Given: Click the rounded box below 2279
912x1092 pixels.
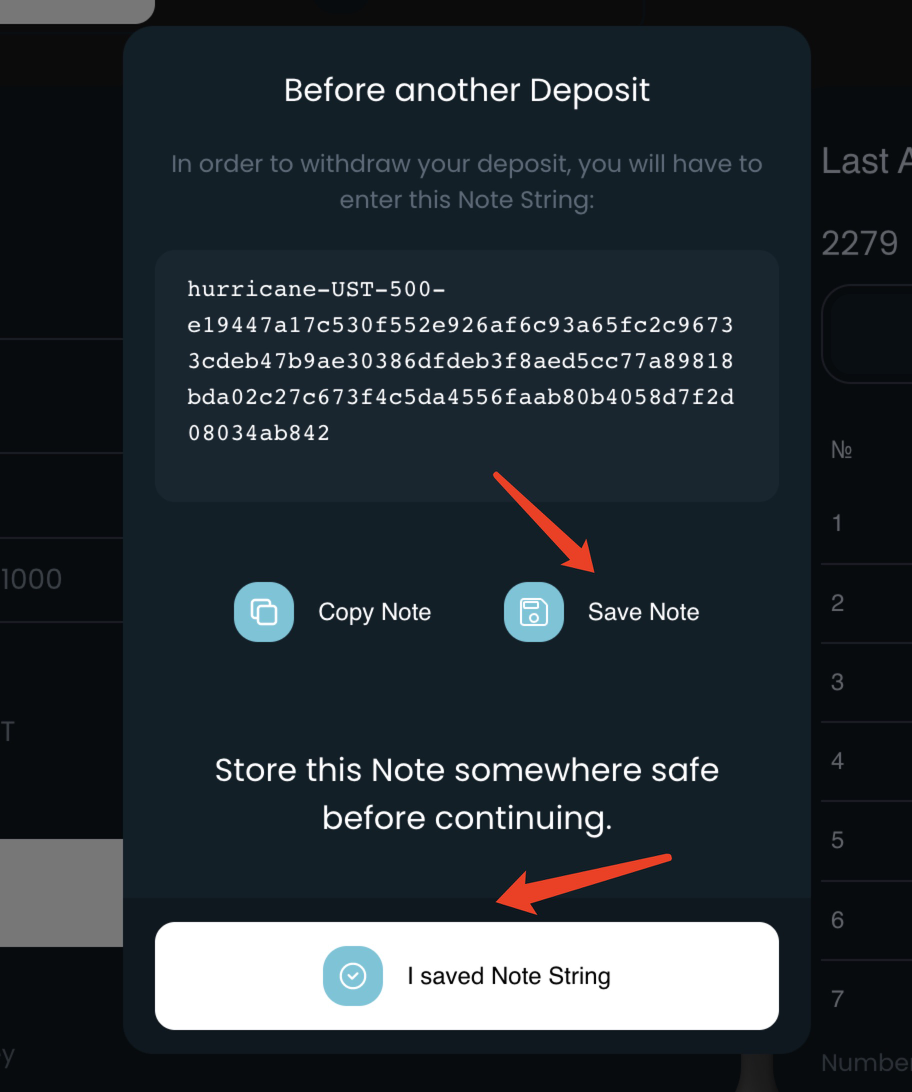Looking at the screenshot, I should [x=868, y=334].
